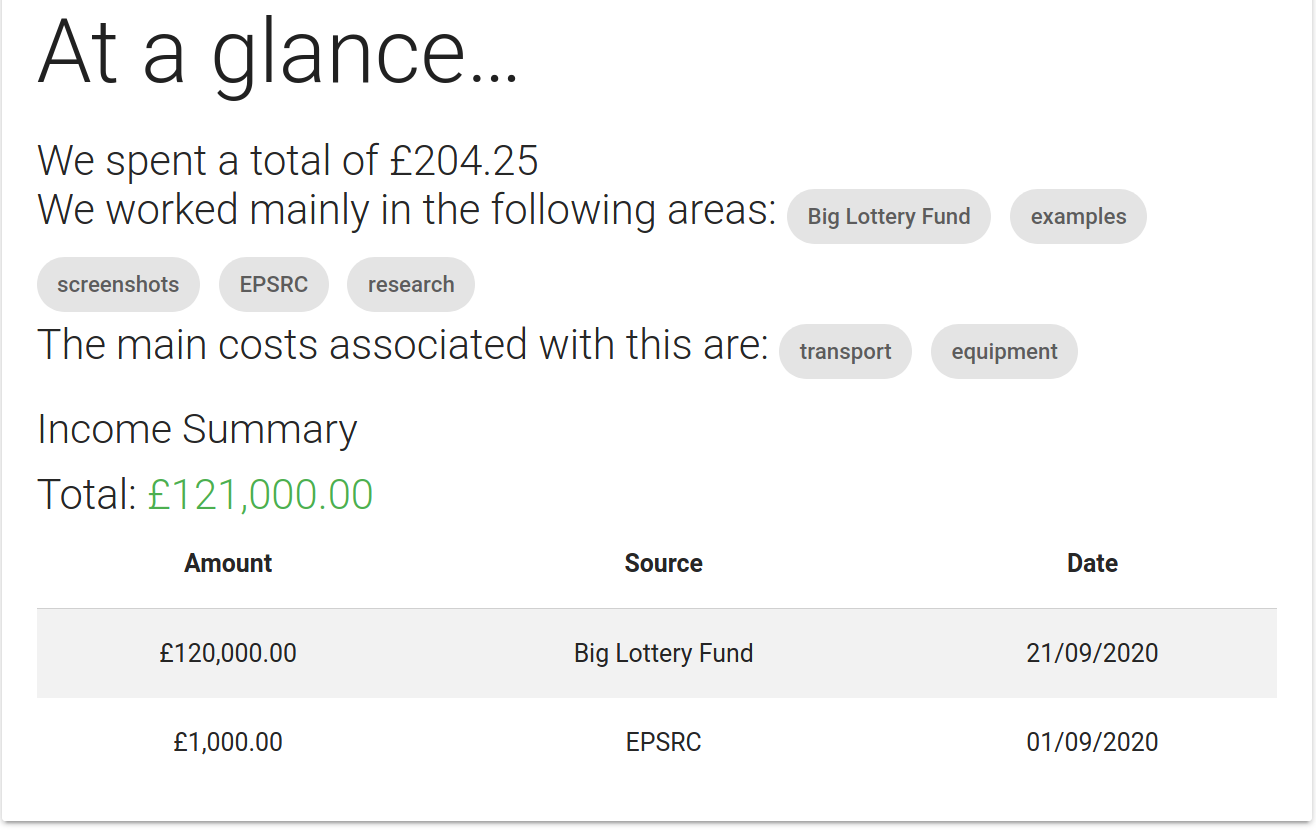This screenshot has width=1316, height=830.
Task: Click the 01/09/2020 date cell
Action: point(1092,742)
